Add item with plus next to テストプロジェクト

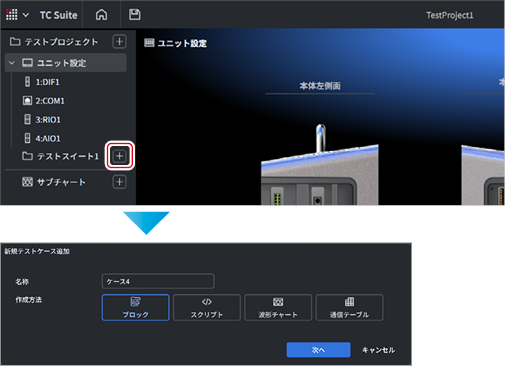click(x=119, y=42)
